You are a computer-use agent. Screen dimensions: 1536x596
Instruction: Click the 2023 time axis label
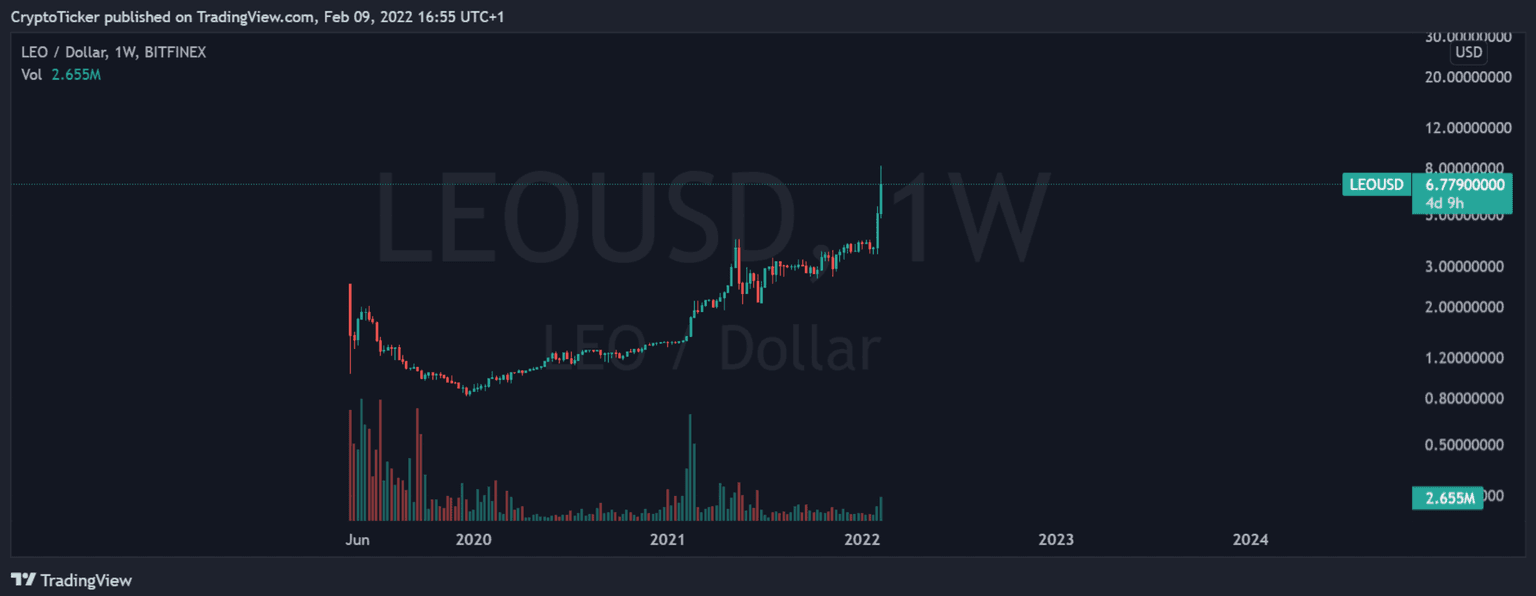1056,540
